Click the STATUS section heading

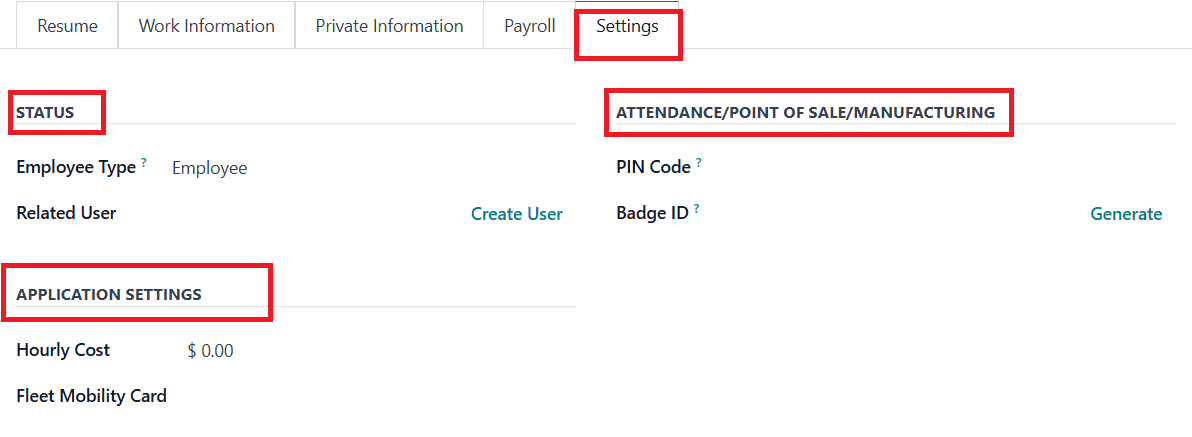pos(45,113)
